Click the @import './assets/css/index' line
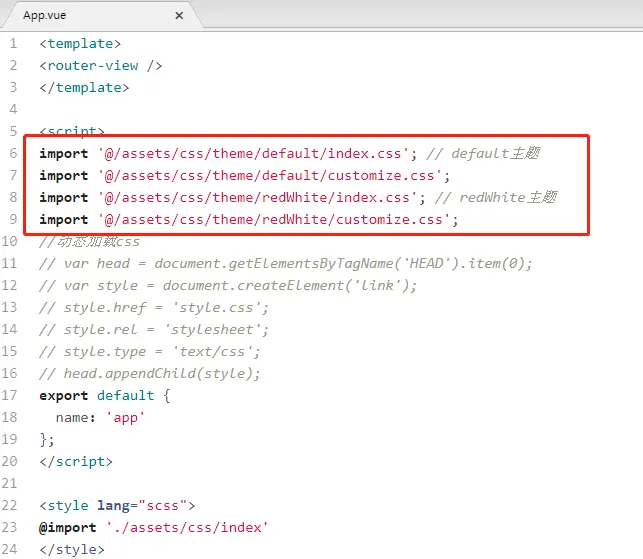 pyautogui.click(x=154, y=528)
